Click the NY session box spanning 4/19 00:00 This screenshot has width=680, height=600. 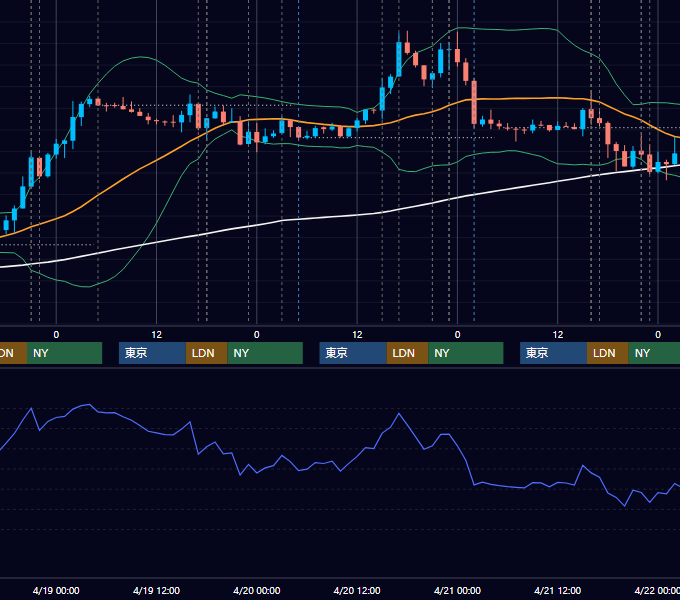pyautogui.click(x=64, y=353)
